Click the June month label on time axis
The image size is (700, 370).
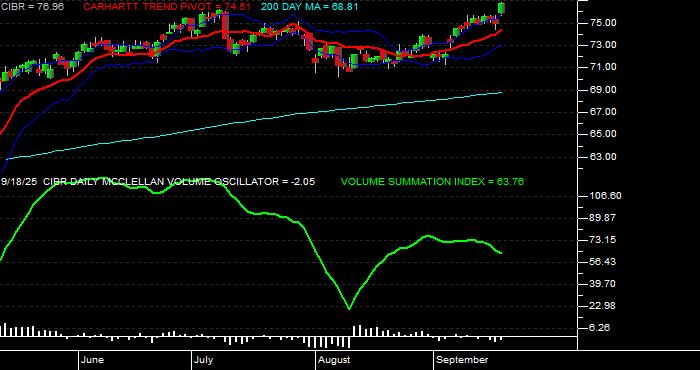[93, 360]
